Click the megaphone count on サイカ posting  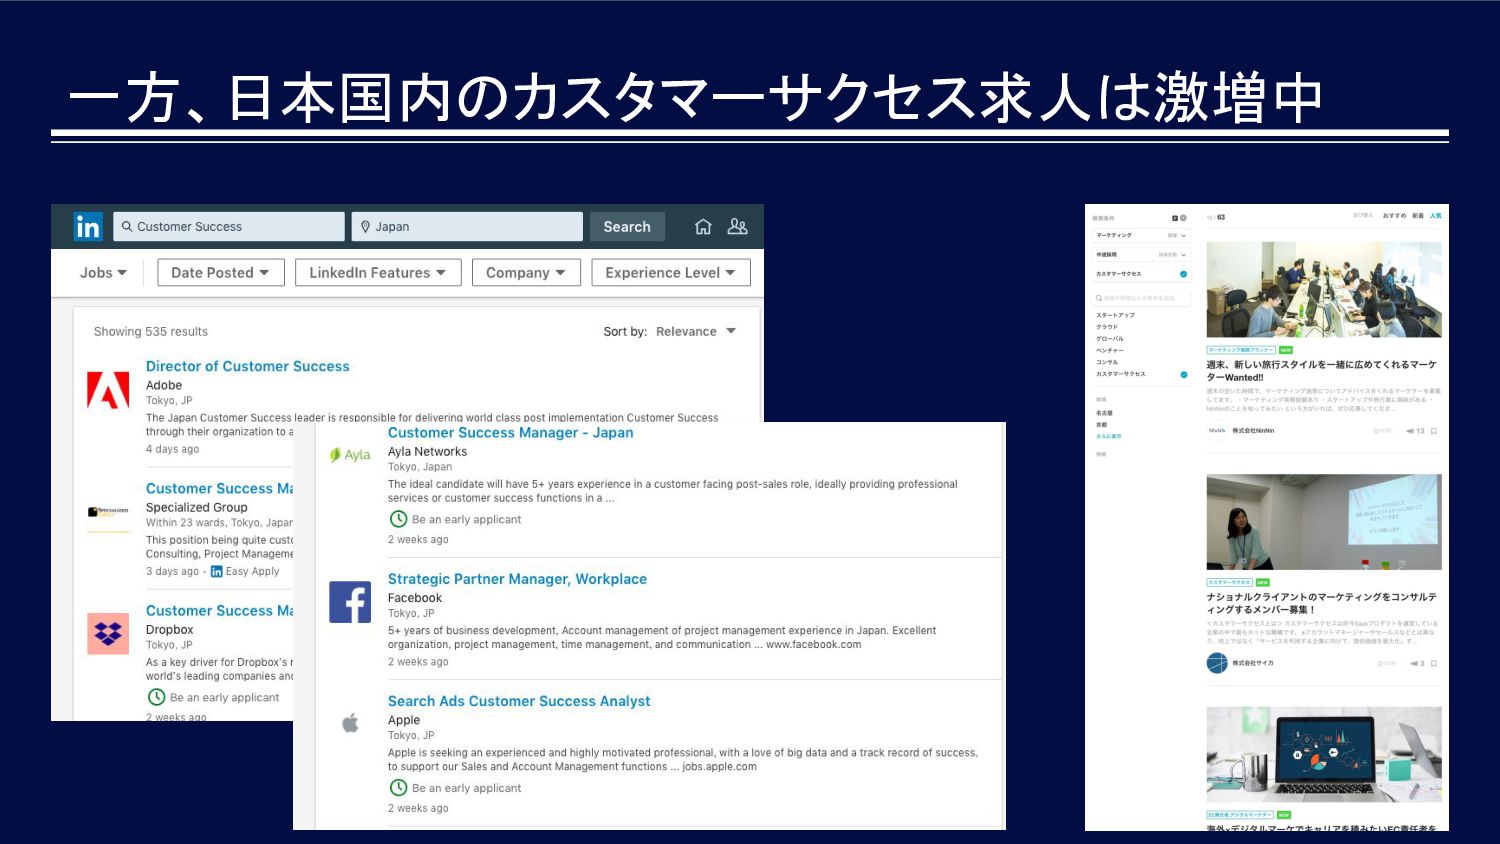pos(1415,663)
